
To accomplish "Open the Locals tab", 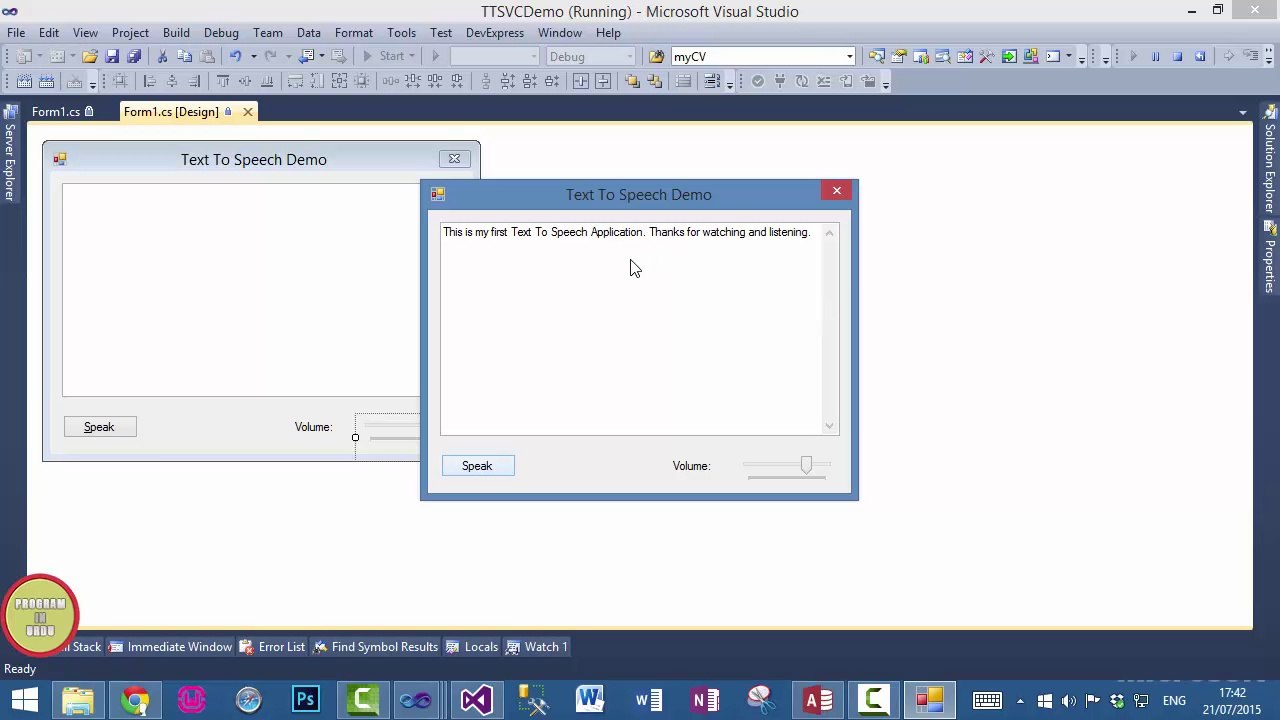I will point(472,647).
